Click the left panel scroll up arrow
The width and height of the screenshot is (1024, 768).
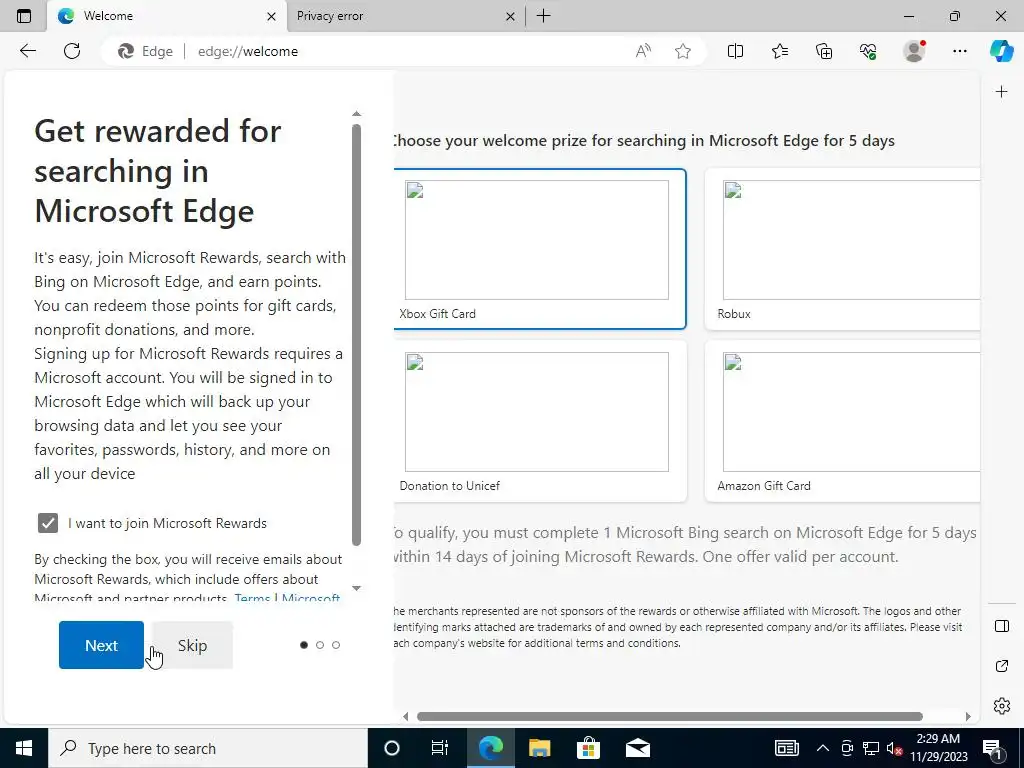357,114
